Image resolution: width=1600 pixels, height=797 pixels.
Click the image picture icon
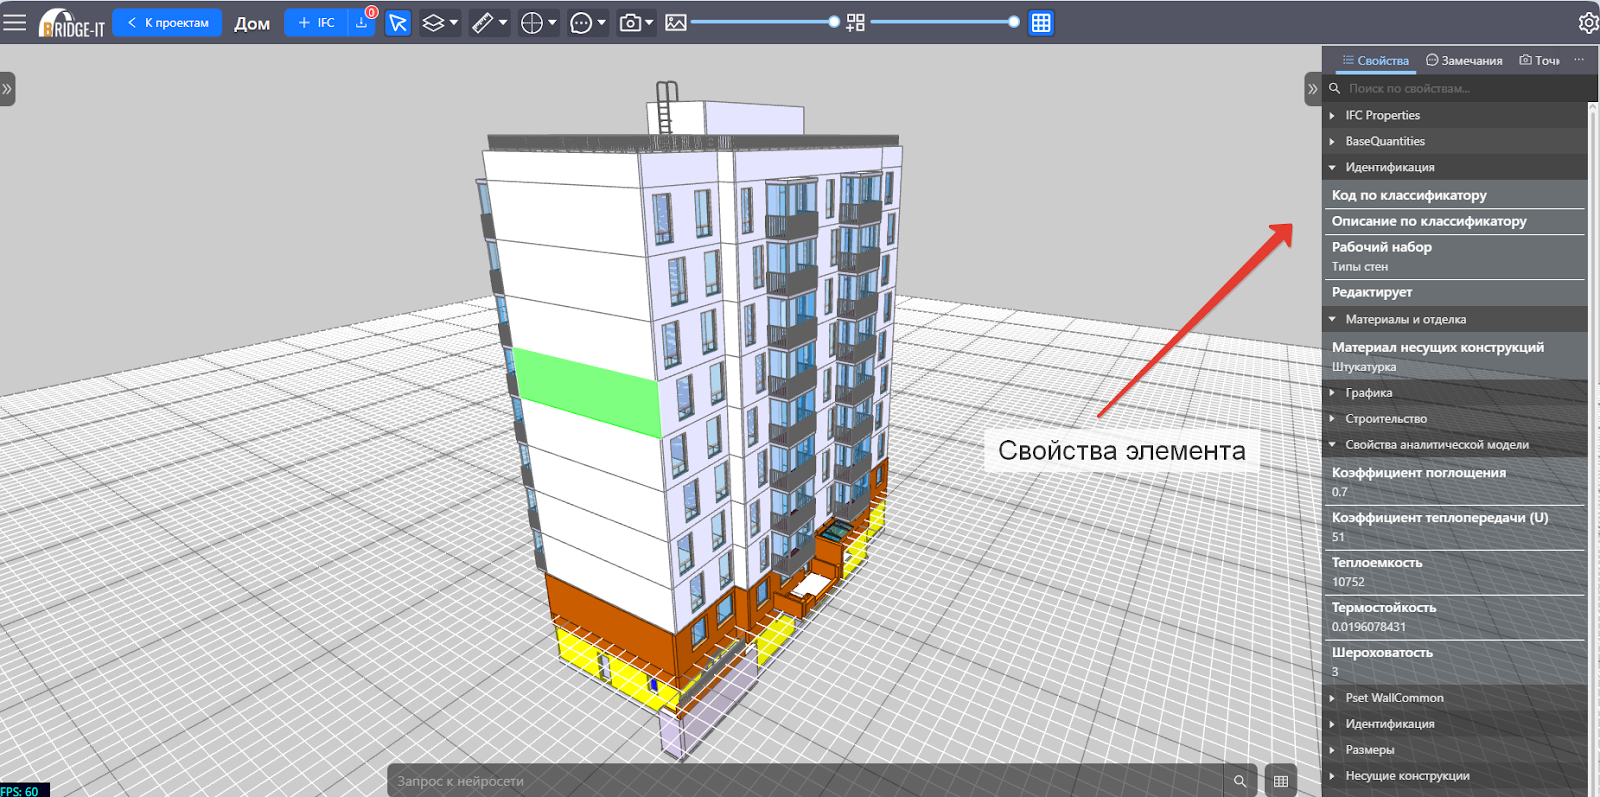676,22
